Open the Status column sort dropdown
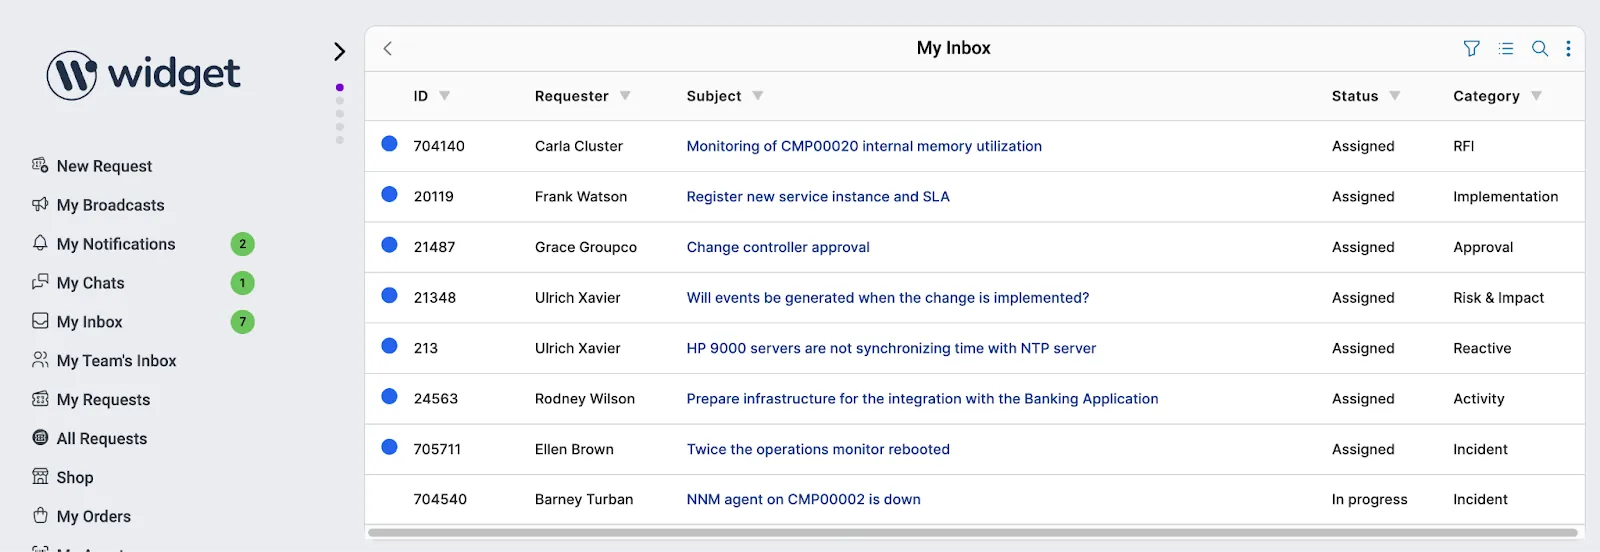 1395,96
